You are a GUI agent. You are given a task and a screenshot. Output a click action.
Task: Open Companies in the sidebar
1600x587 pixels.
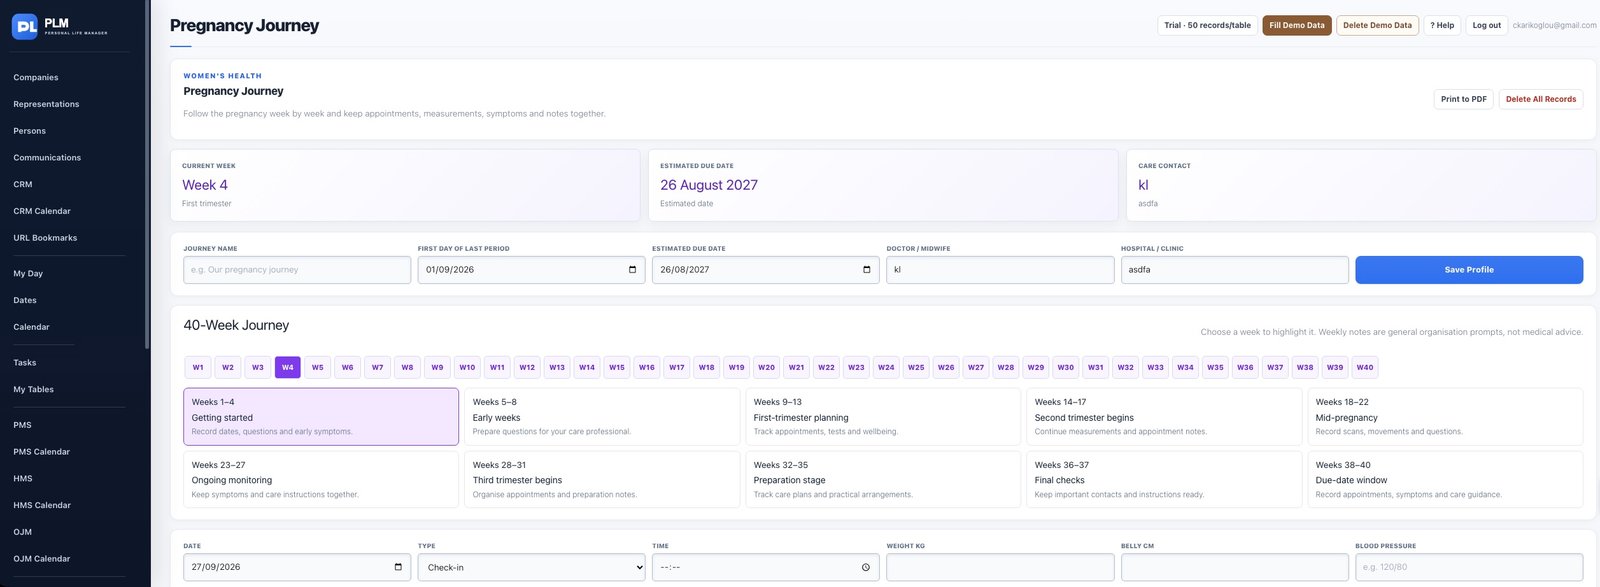(x=36, y=77)
